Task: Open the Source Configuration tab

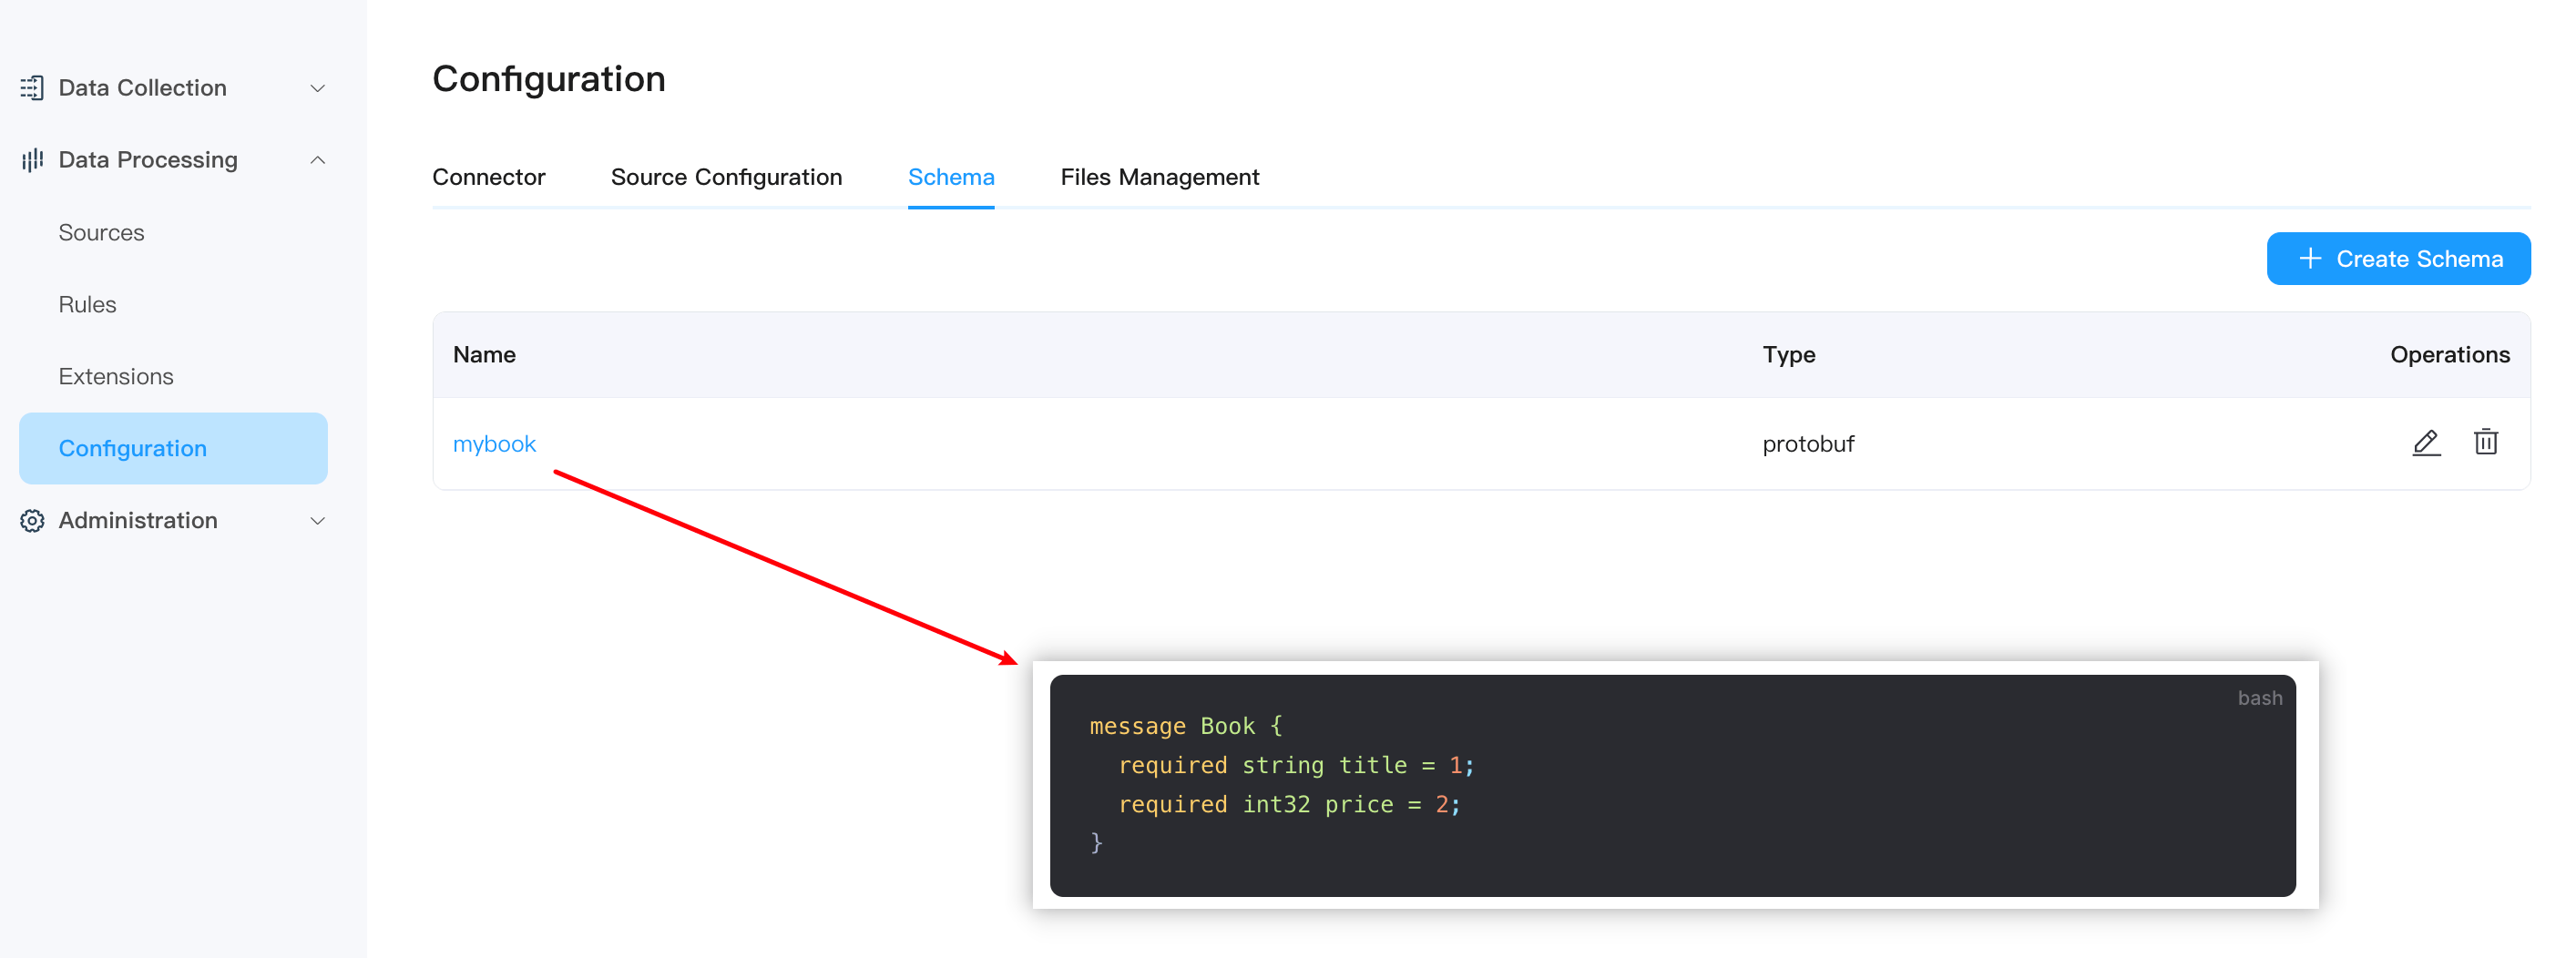Action: [726, 177]
